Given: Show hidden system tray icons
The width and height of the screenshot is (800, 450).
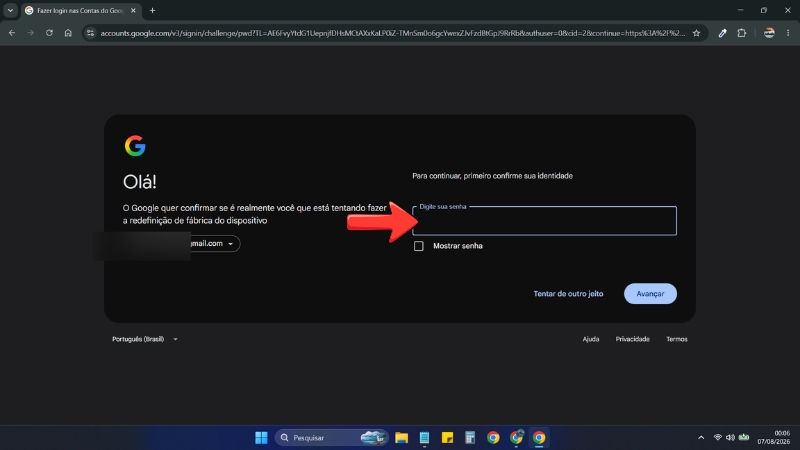Looking at the screenshot, I should coord(701,438).
